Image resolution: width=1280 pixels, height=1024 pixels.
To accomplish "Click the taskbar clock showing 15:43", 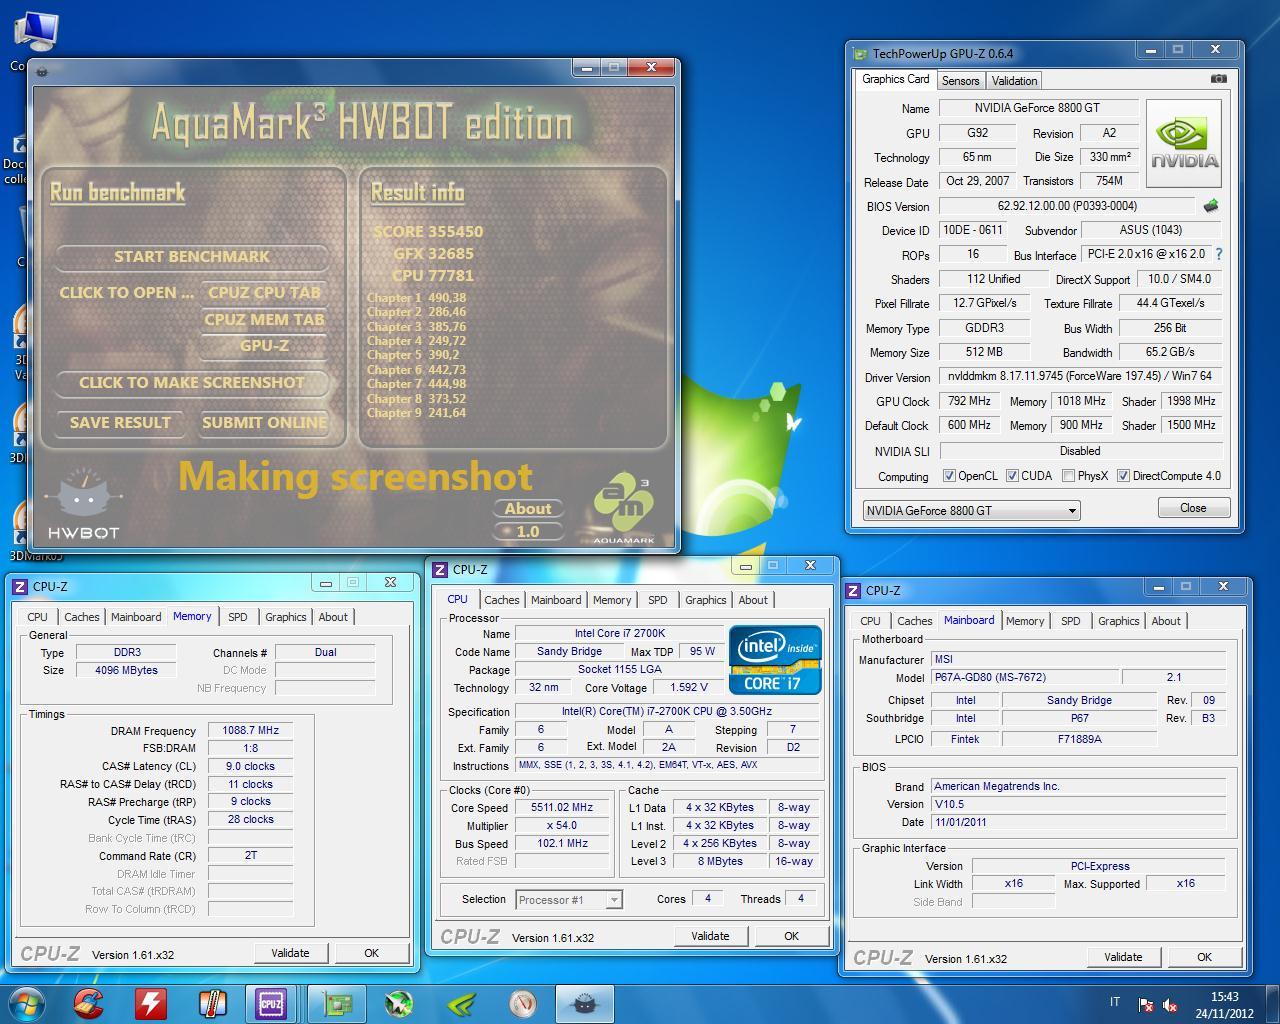I will pos(1224,1005).
